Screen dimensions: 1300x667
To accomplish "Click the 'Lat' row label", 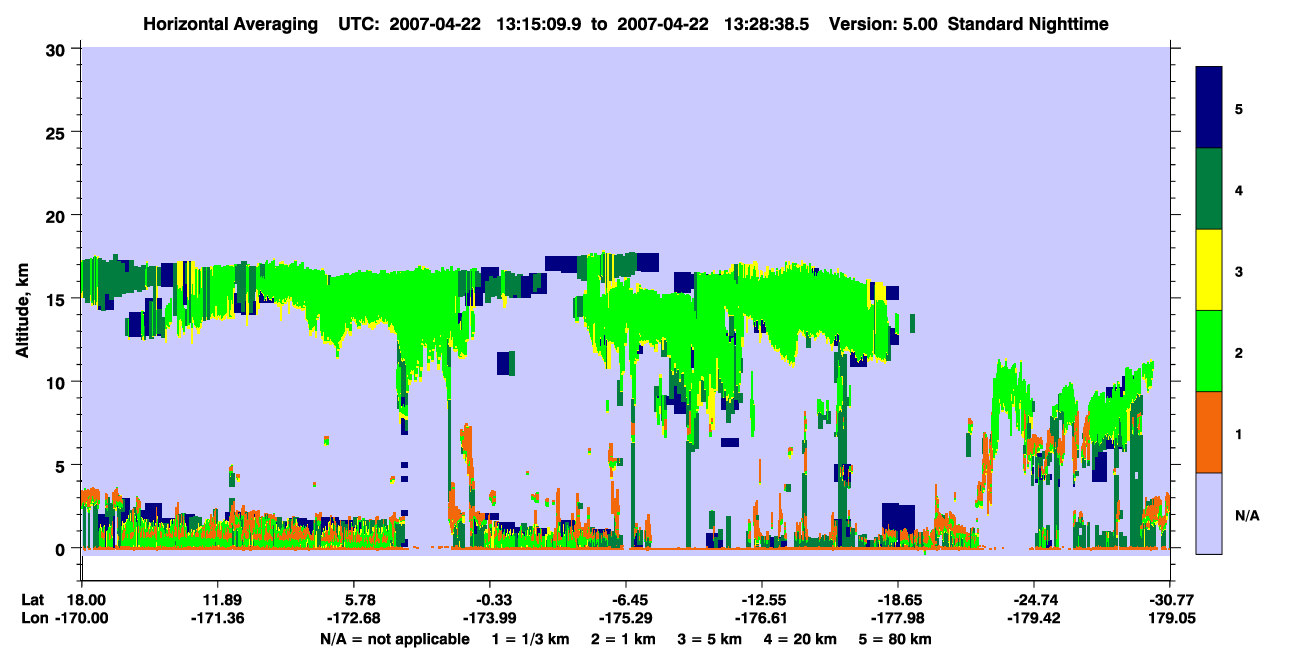I will coord(33,600).
